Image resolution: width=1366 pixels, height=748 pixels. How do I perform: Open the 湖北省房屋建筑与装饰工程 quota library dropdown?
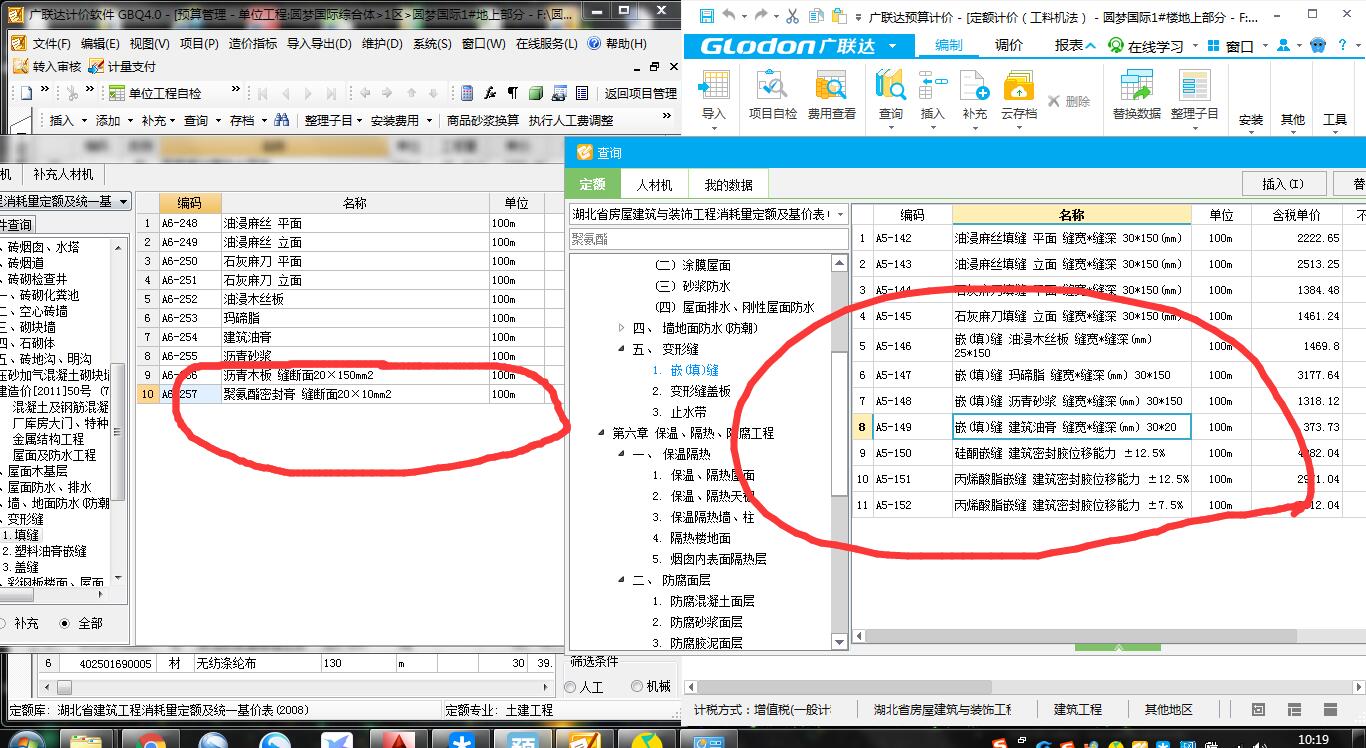pos(840,214)
